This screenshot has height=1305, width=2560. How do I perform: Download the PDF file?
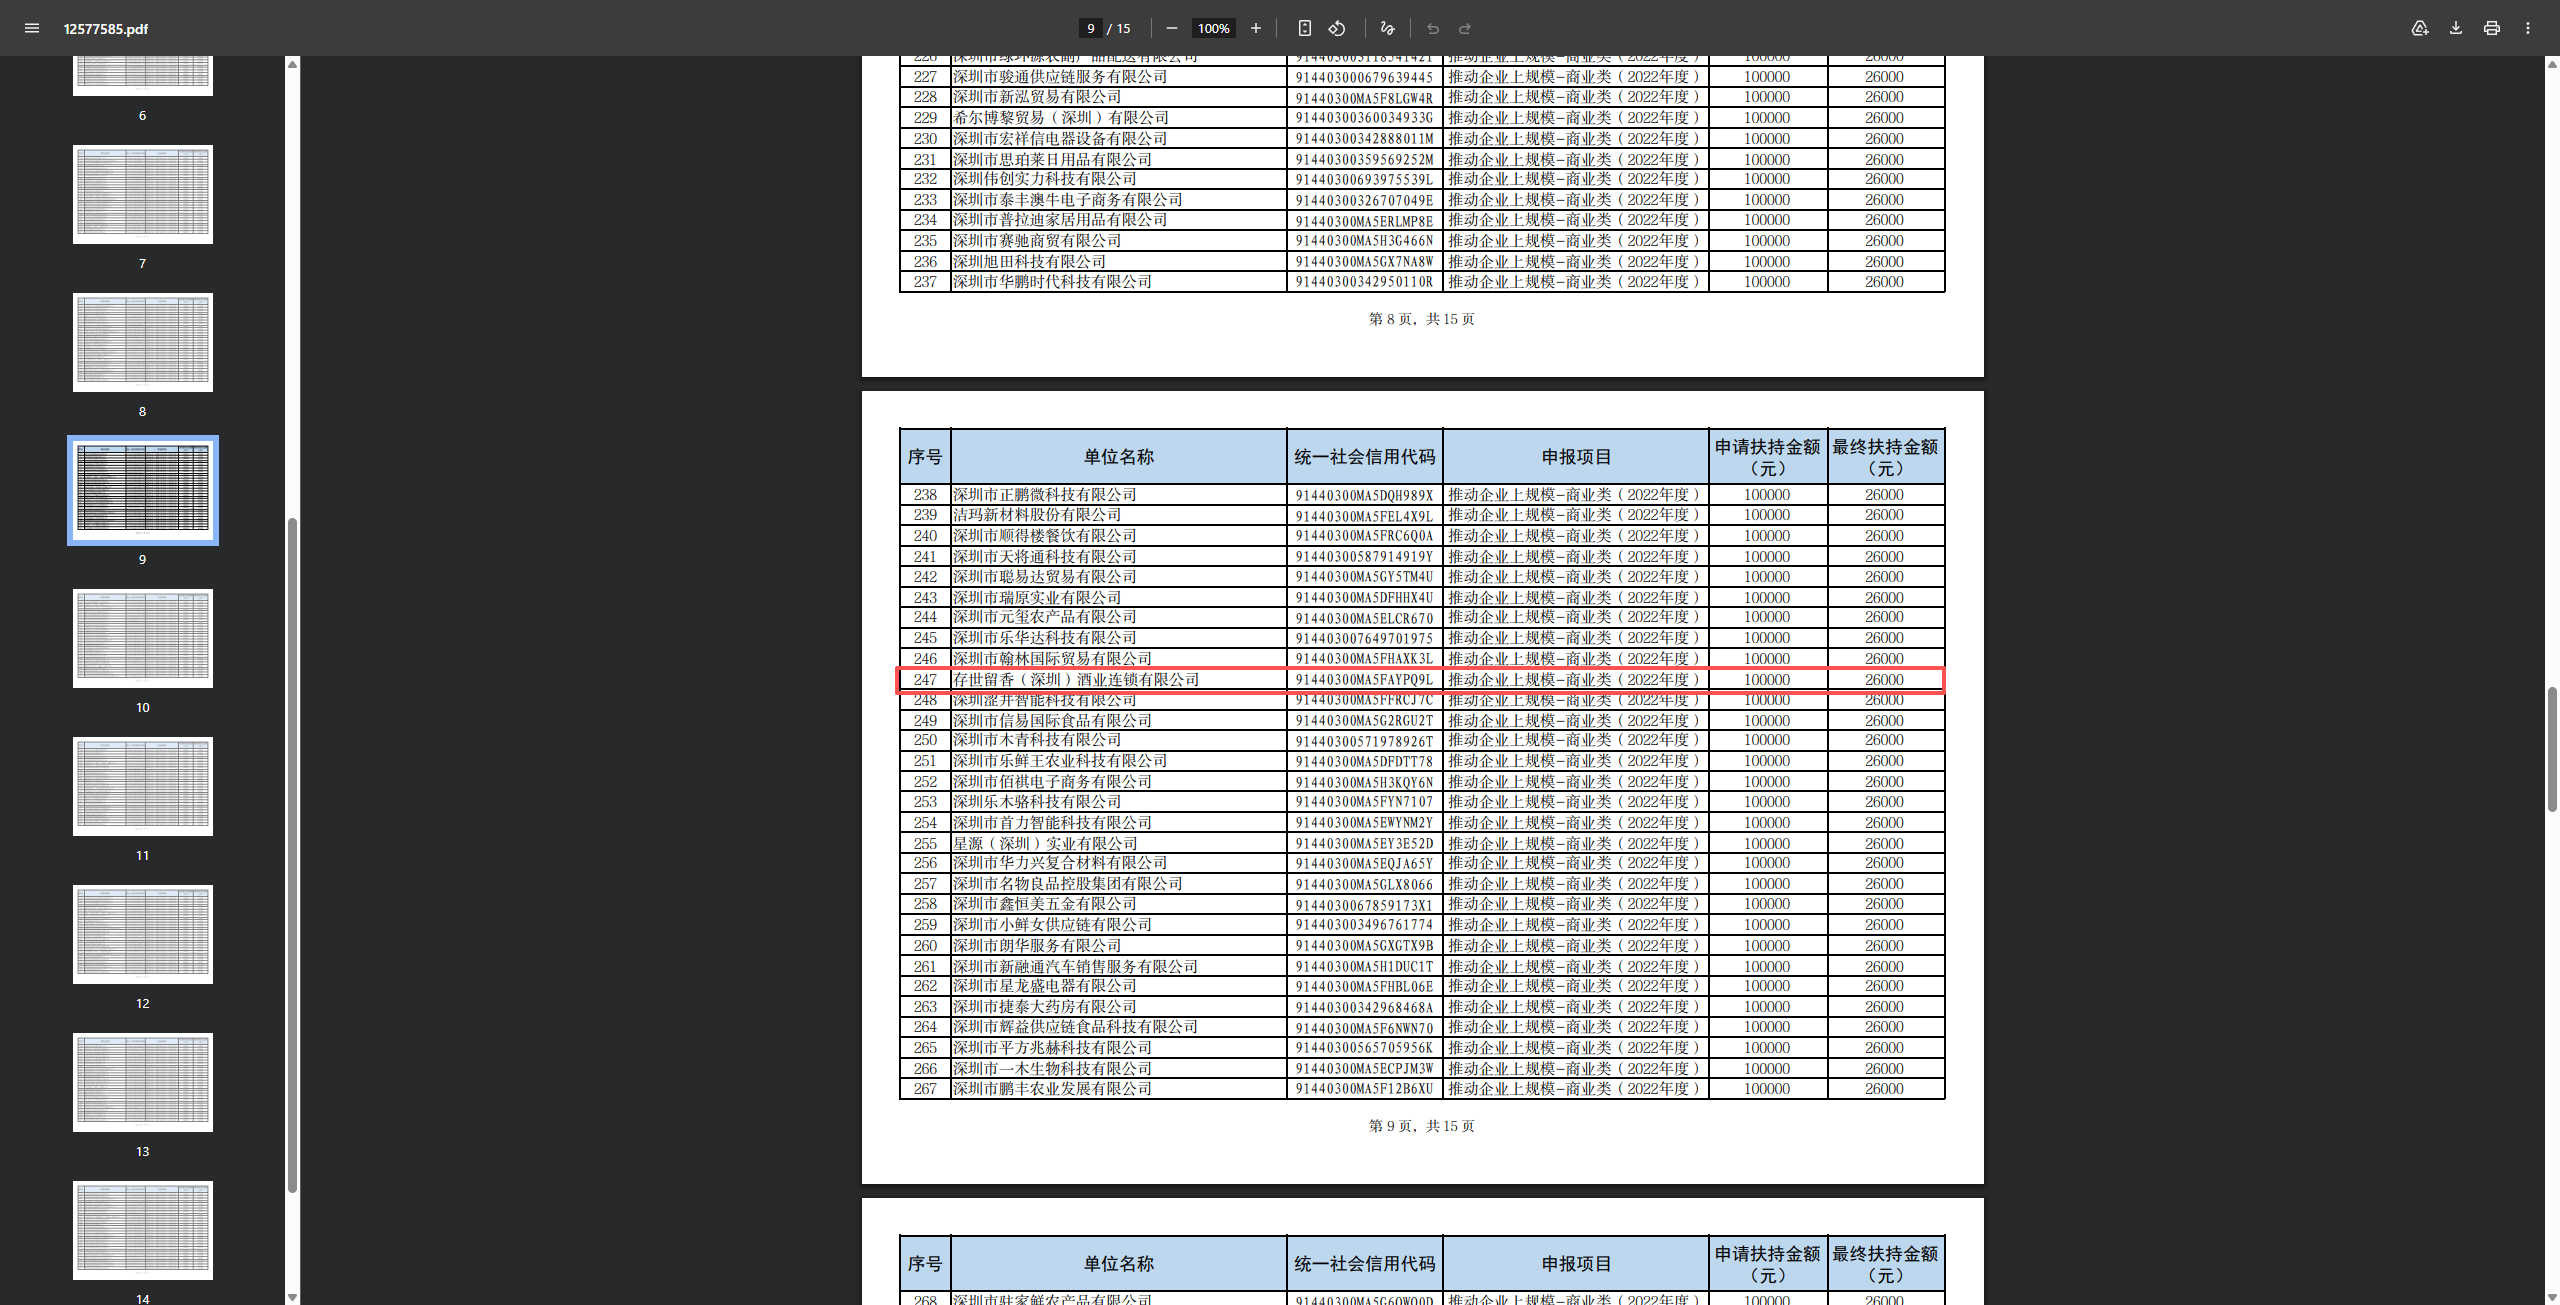coord(2456,28)
